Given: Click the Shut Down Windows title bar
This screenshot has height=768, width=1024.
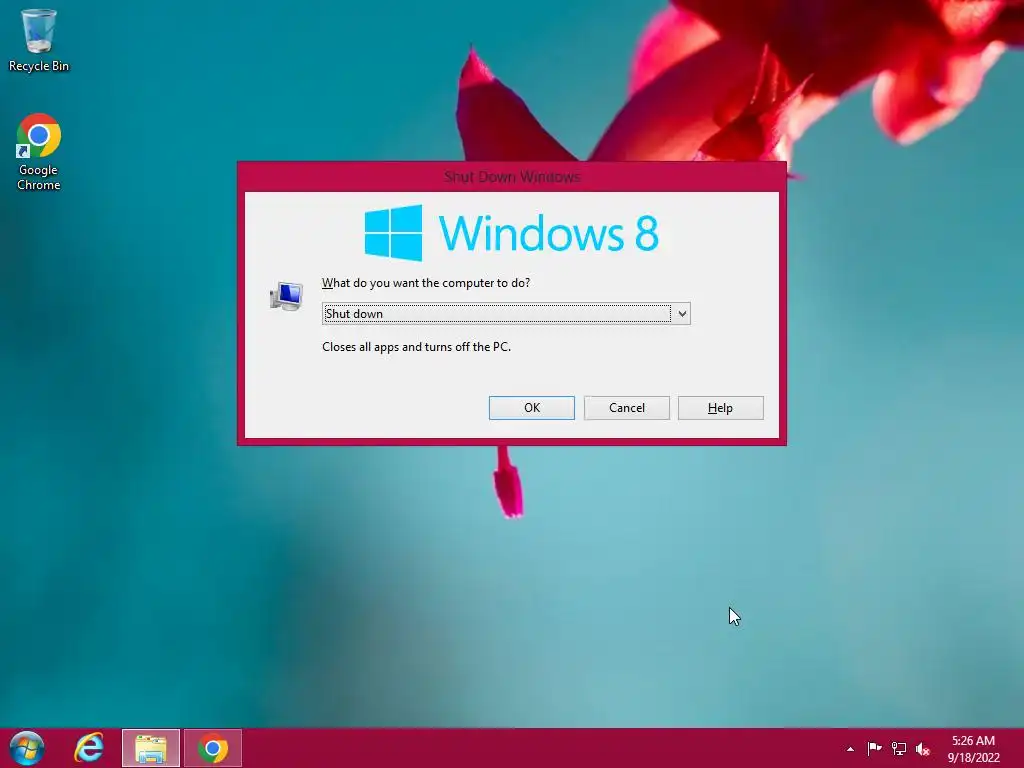Looking at the screenshot, I should click(x=512, y=176).
